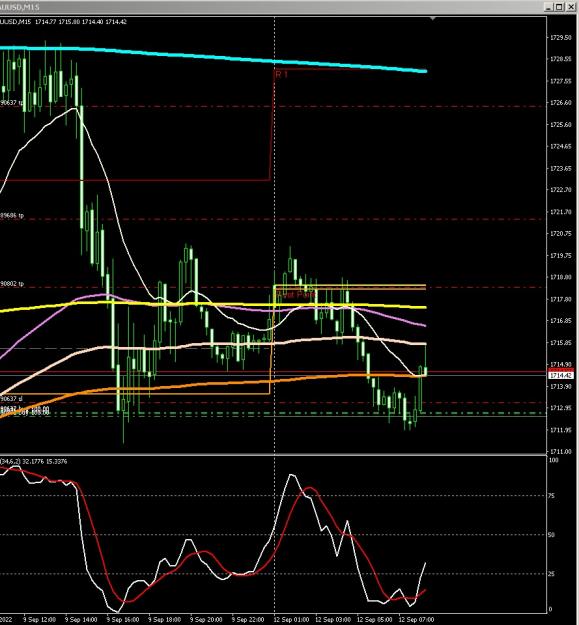This screenshot has width=579, height=625.
Task: Click the 12 Sep 01:00 time label
Action: coord(291,620)
